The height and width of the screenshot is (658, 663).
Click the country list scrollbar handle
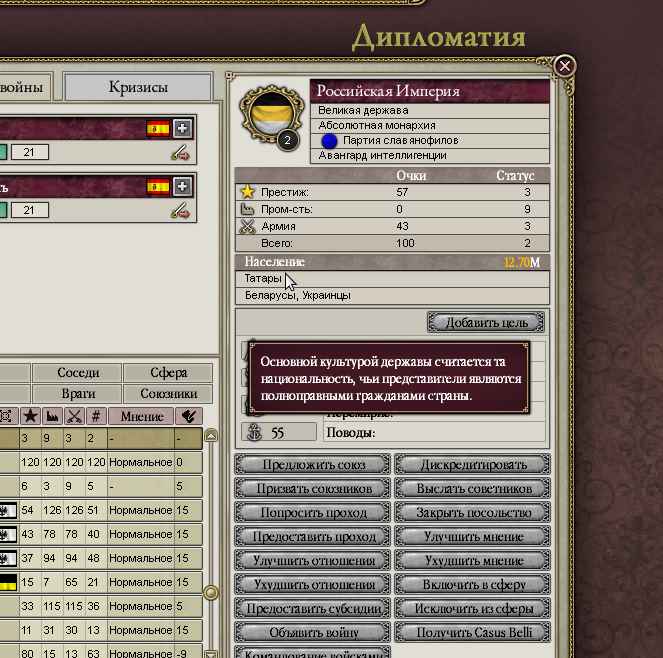(x=211, y=592)
